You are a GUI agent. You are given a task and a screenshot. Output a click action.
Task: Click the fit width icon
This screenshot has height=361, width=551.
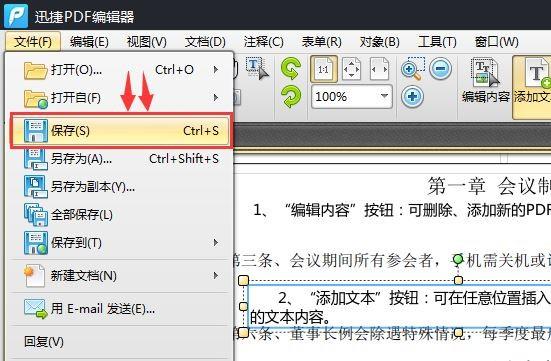380,69
